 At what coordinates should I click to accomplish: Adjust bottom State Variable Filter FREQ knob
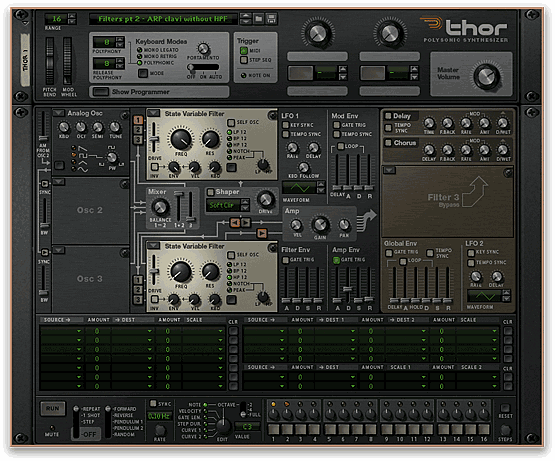pos(181,272)
